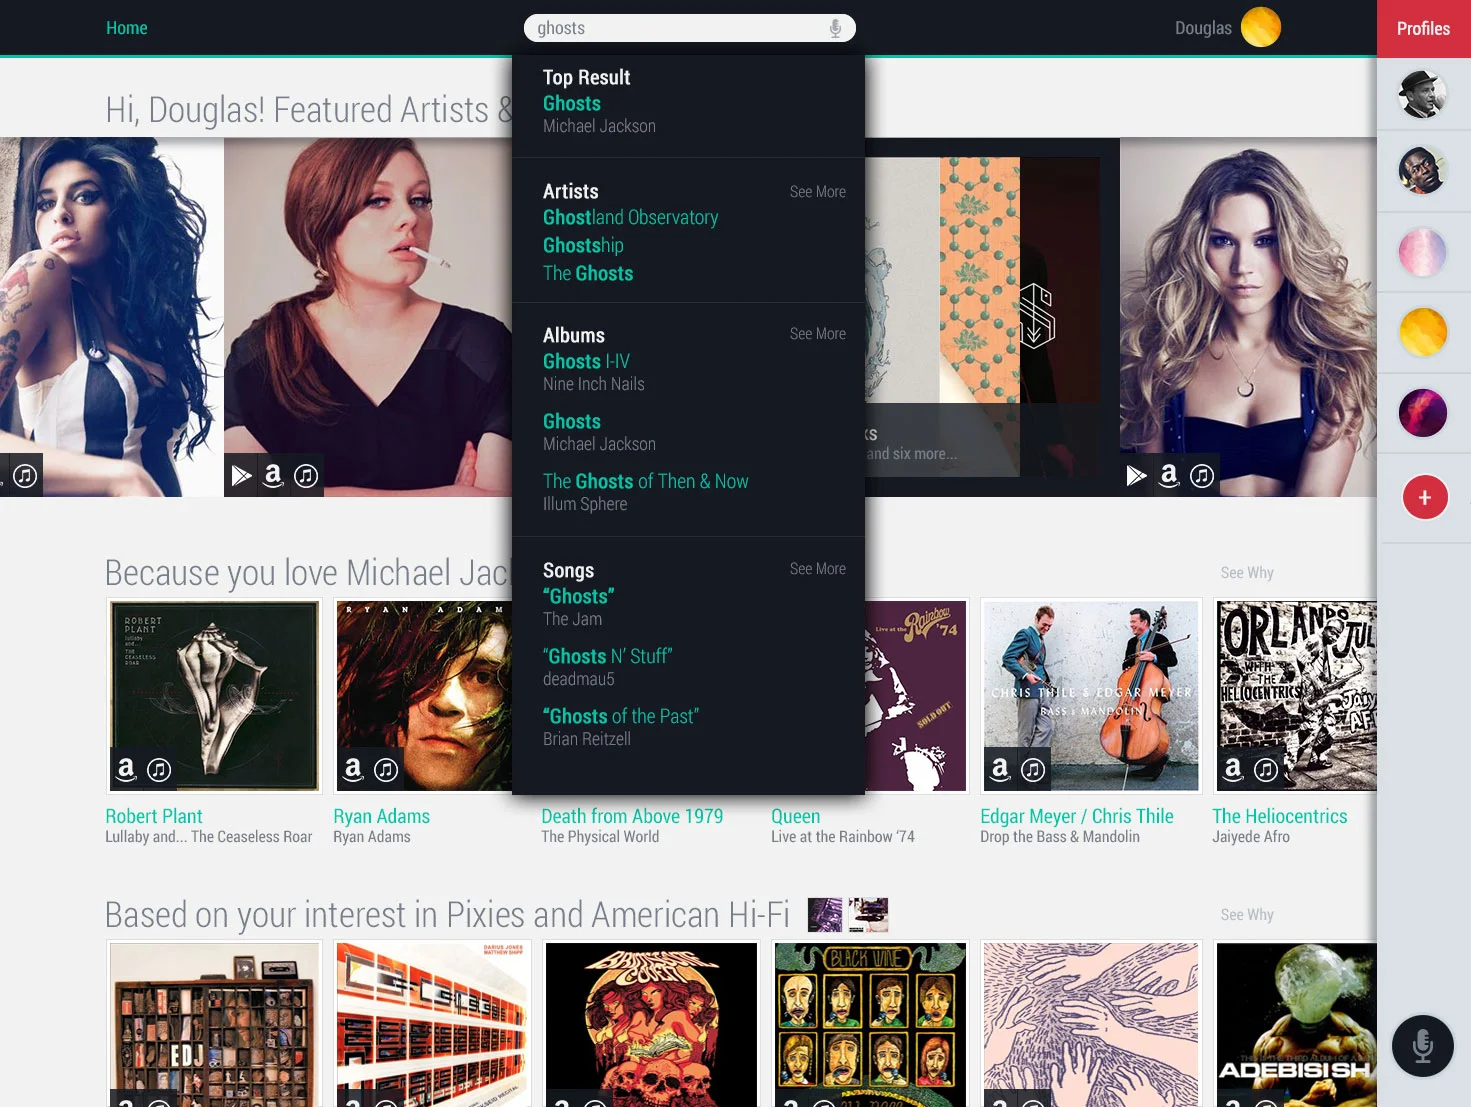Select the Ghostship artist result

583,245
